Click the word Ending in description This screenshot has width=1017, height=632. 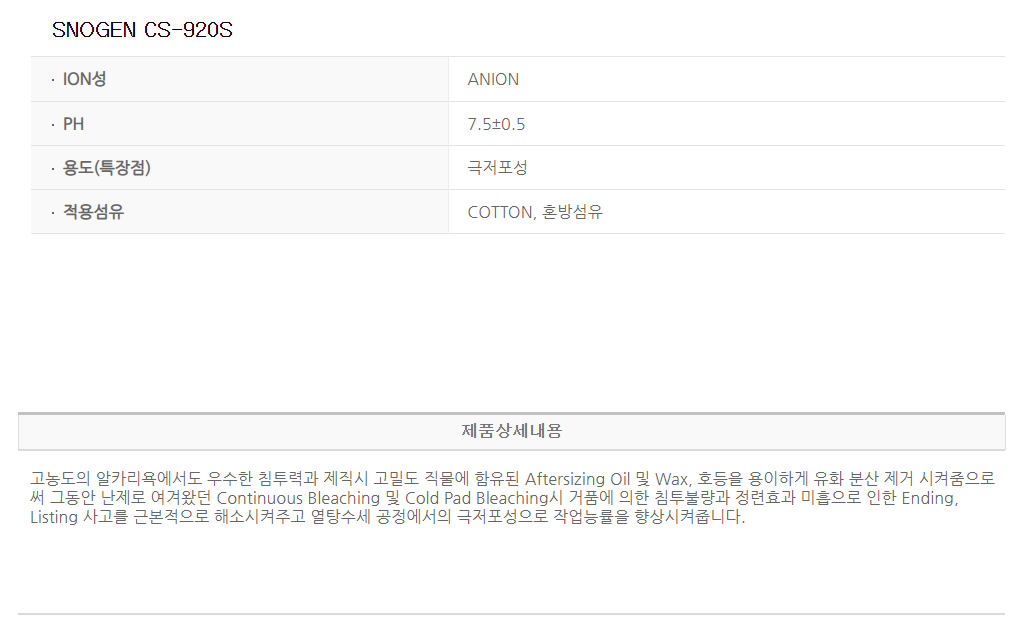tap(928, 498)
